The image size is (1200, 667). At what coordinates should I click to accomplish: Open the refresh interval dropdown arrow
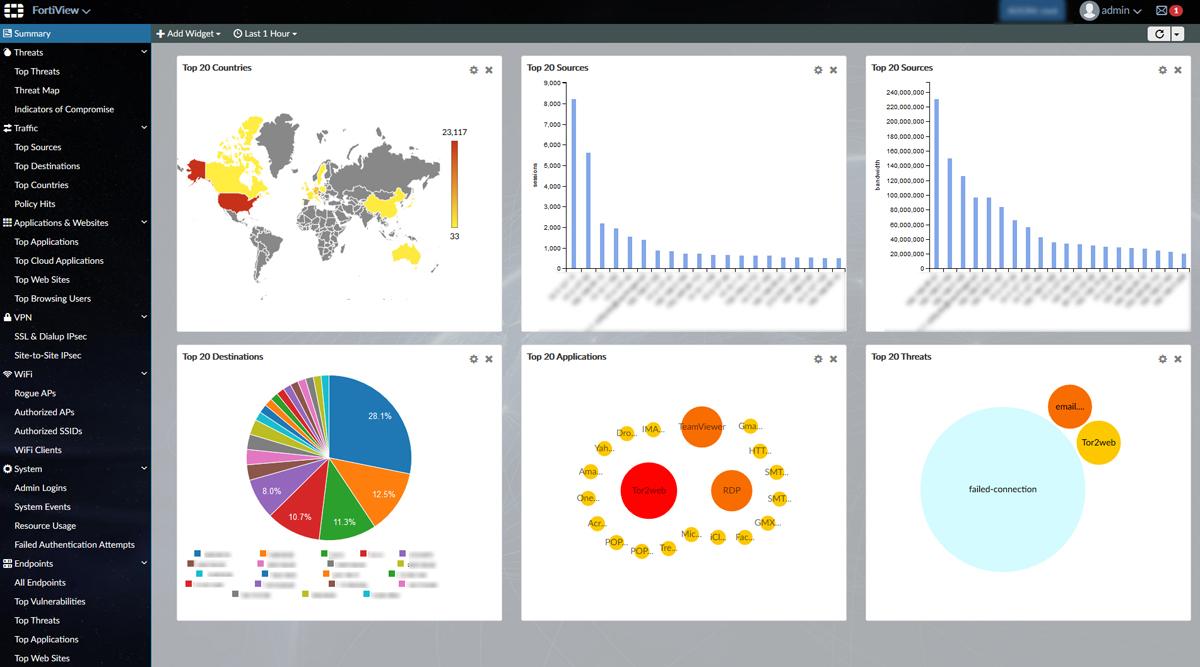1177,34
